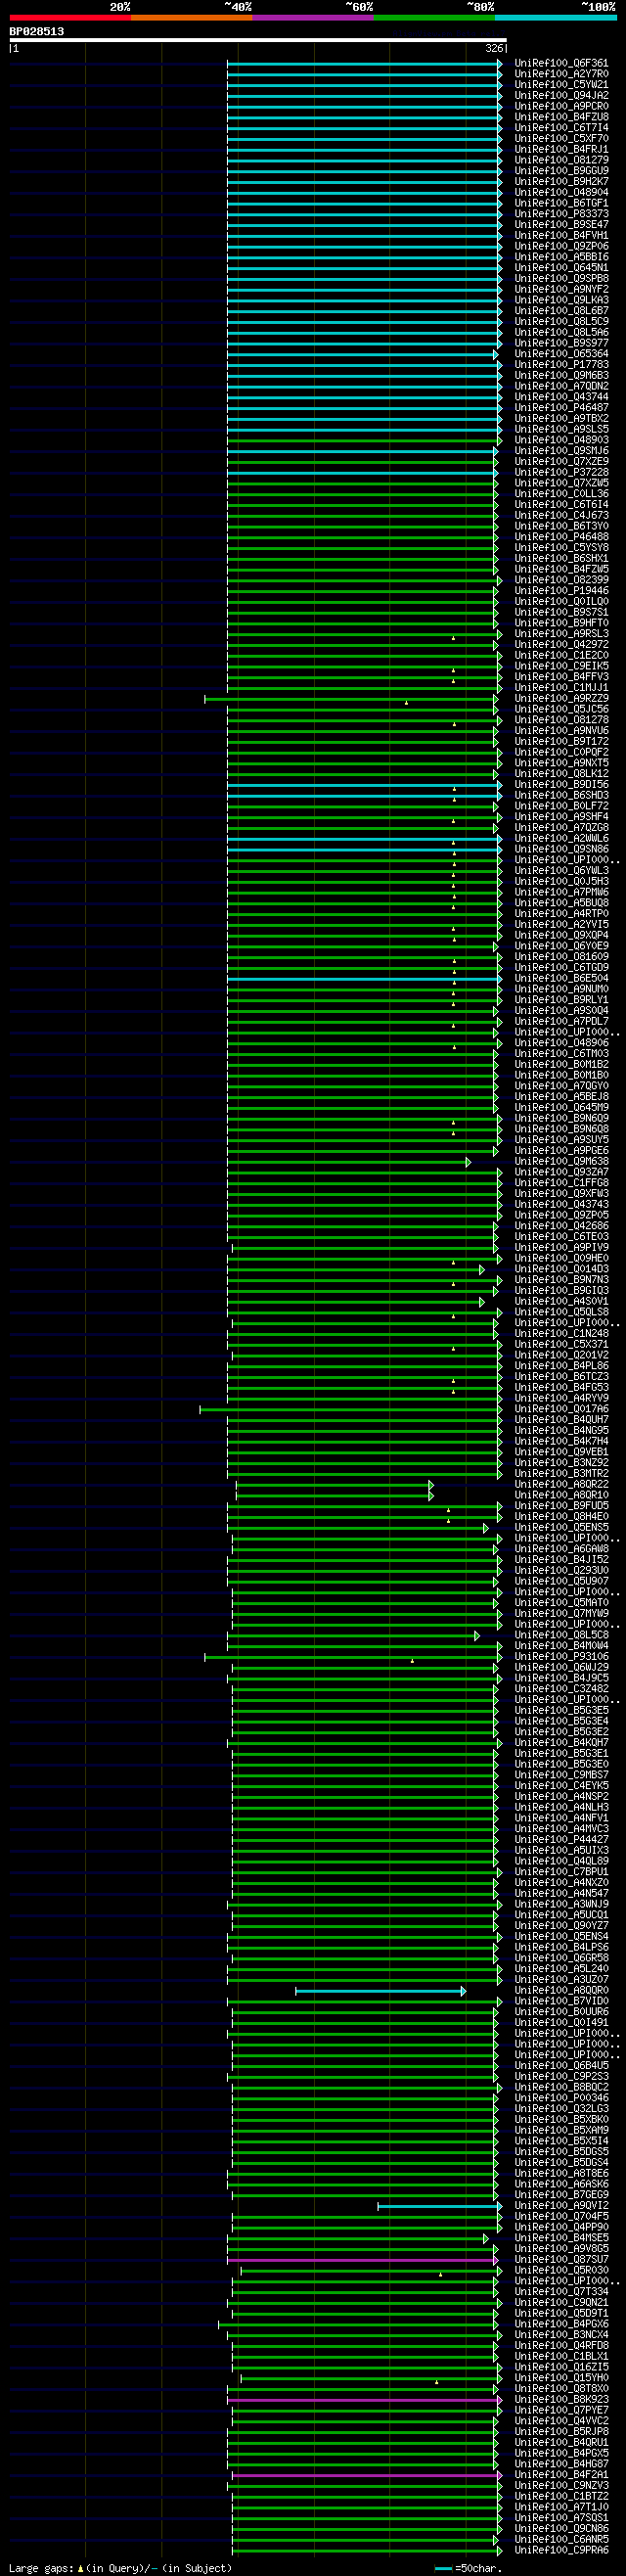Viewport: 626px width, 2576px height.
Task: Click the orange ~40% identity legend segment
Action: [x=191, y=18]
